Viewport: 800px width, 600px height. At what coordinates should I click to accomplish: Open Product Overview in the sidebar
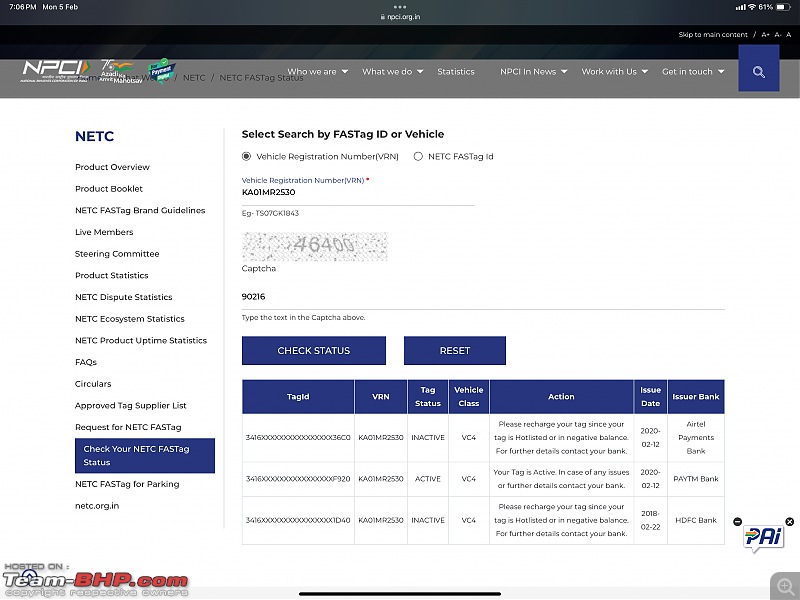(x=112, y=167)
